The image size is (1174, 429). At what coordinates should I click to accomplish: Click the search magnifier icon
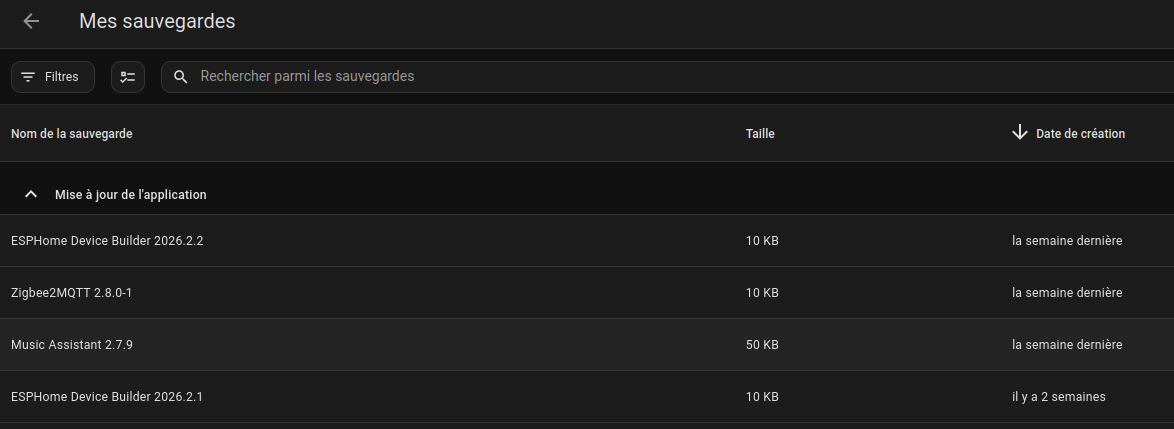181,77
